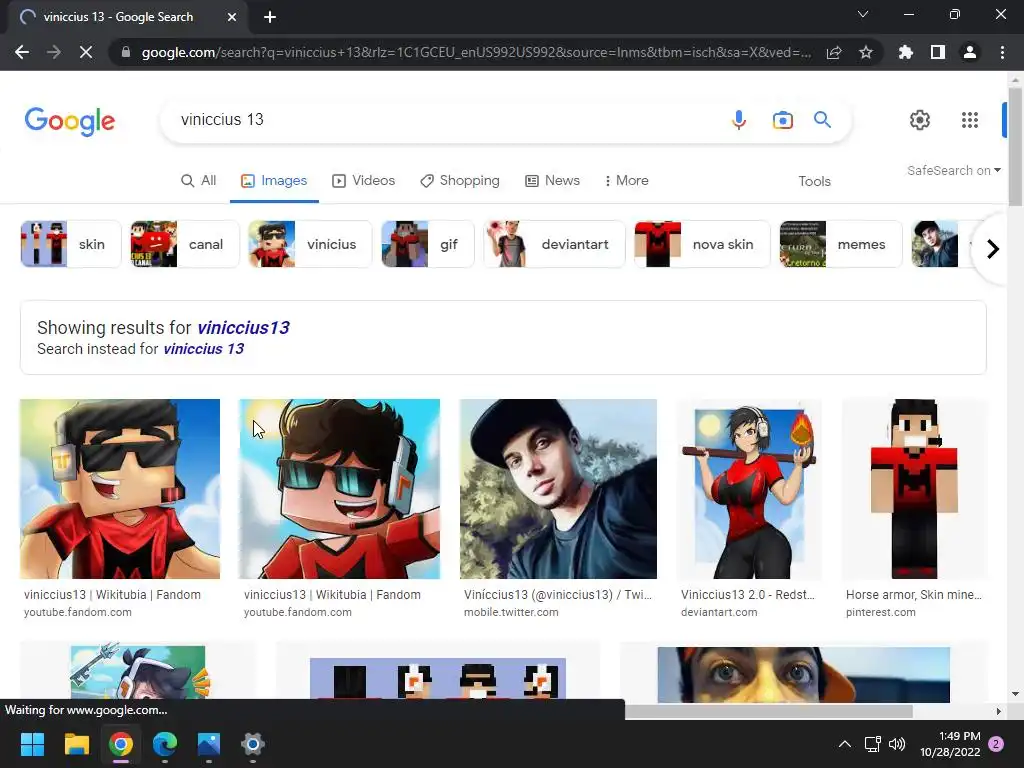1024x768 pixels.
Task: Select the Images tab
Action: click(274, 181)
